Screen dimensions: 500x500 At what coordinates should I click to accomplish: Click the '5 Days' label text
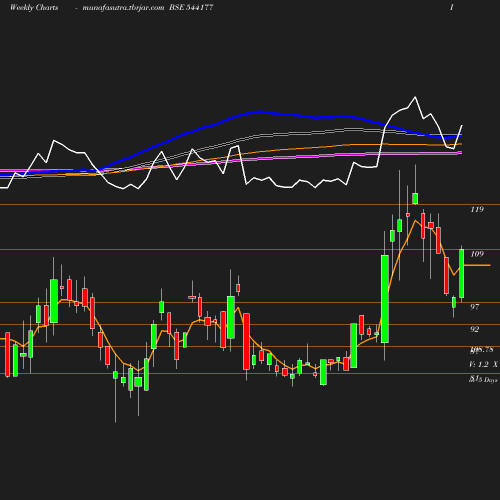tap(487, 380)
